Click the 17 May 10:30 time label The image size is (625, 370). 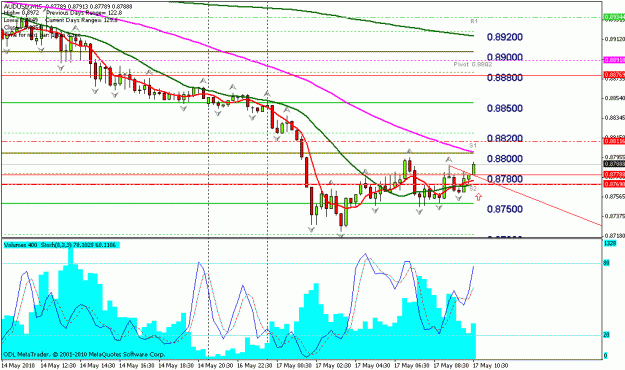490,365
